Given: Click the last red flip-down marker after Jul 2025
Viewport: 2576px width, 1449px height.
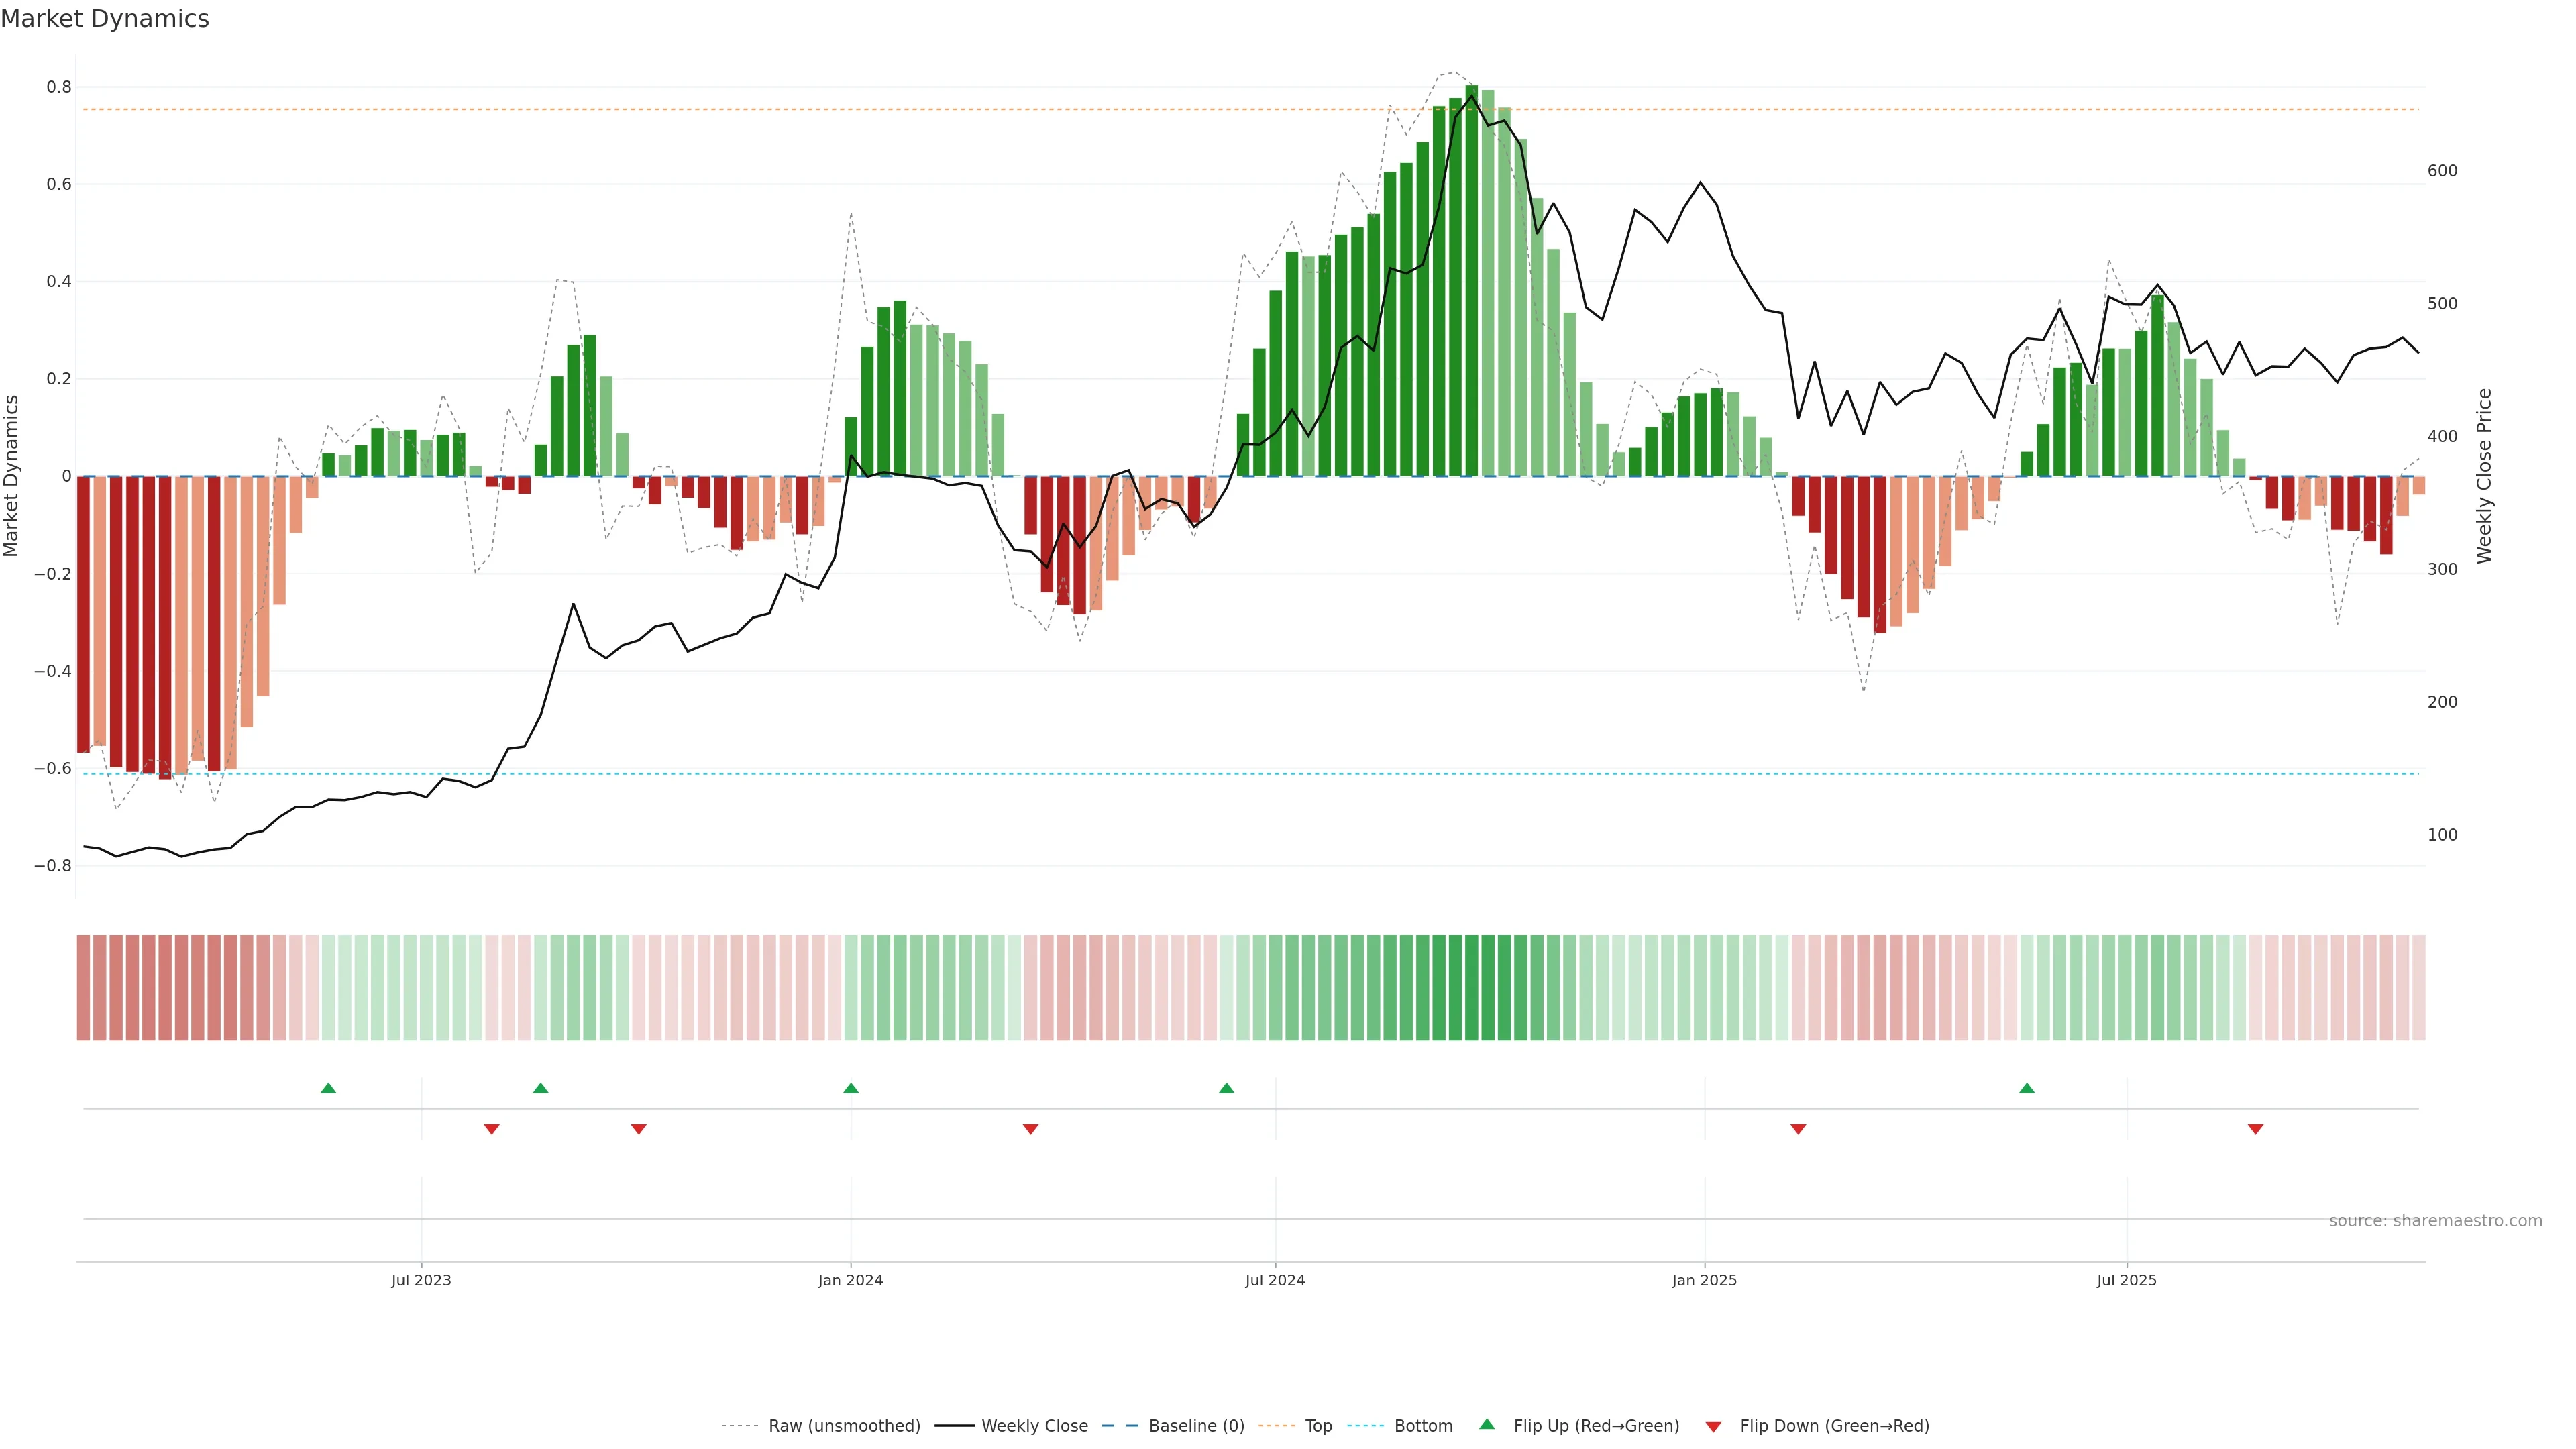Looking at the screenshot, I should tap(2255, 1129).
